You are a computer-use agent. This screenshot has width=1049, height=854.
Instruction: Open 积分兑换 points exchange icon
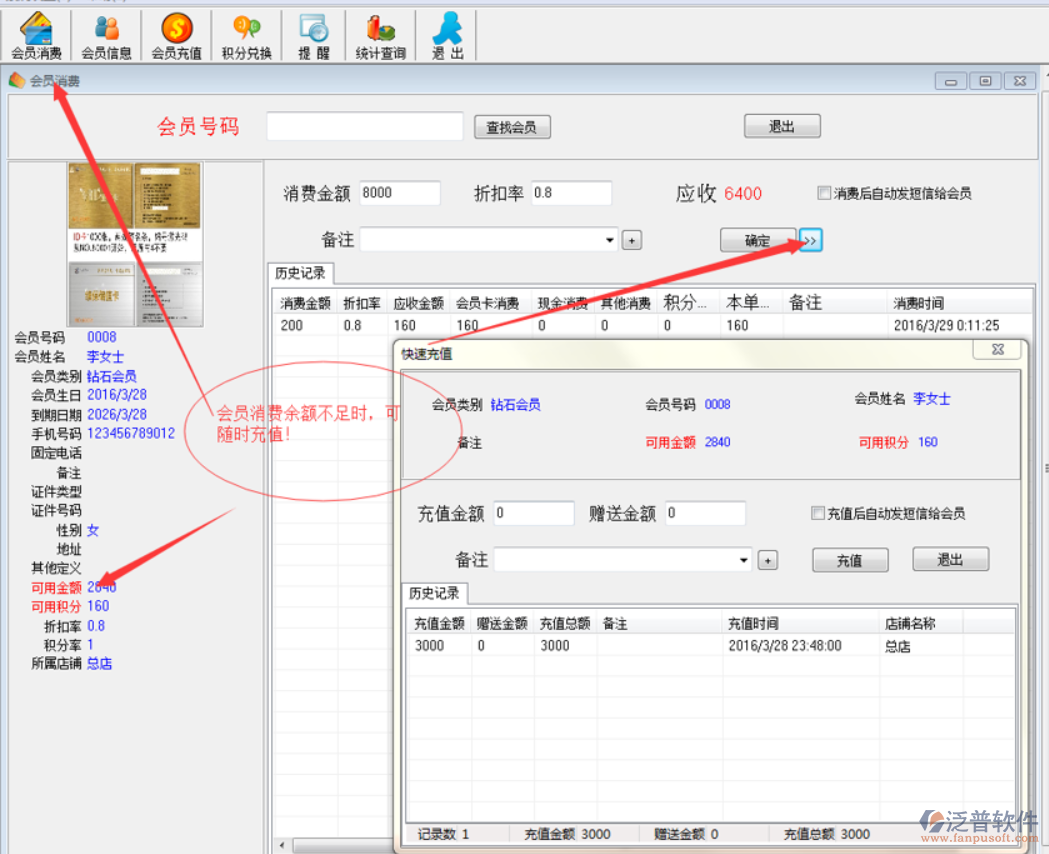pos(246,36)
